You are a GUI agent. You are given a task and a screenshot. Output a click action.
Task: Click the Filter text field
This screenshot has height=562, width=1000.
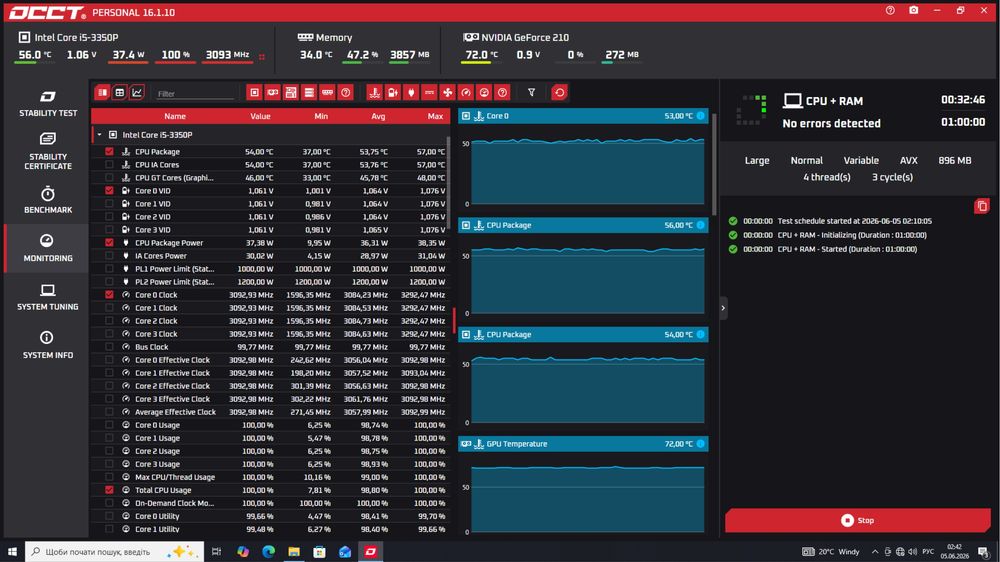[x=195, y=93]
